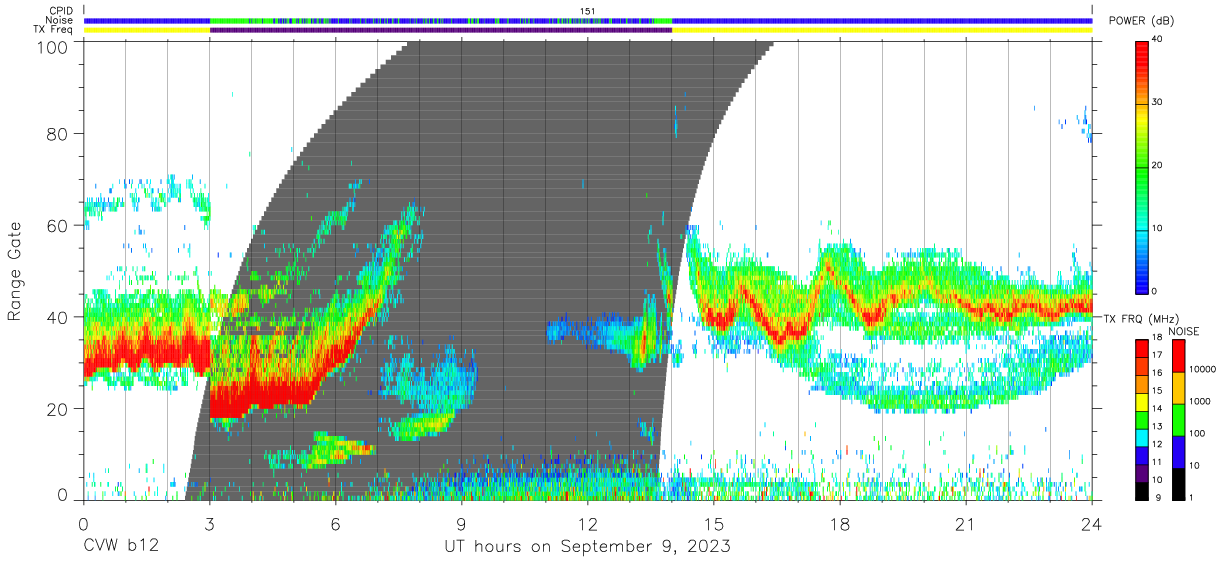Screen dimensions: 1228x567
Task: Select yellow segment of TX FRQ legend
Action: coord(1142,402)
